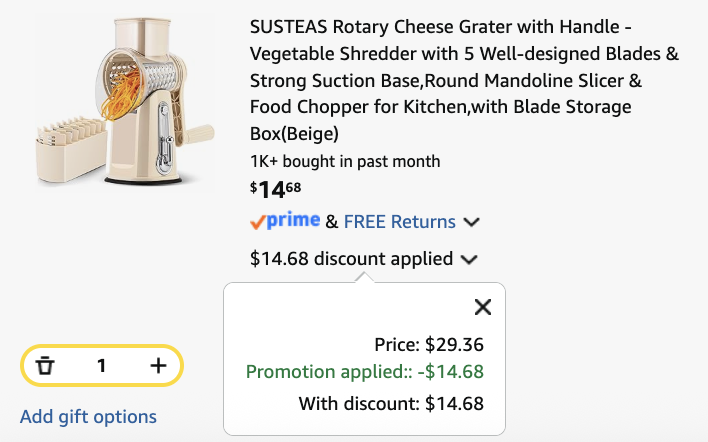Click the large $14.68 item price
This screenshot has height=442, width=708.
point(275,190)
